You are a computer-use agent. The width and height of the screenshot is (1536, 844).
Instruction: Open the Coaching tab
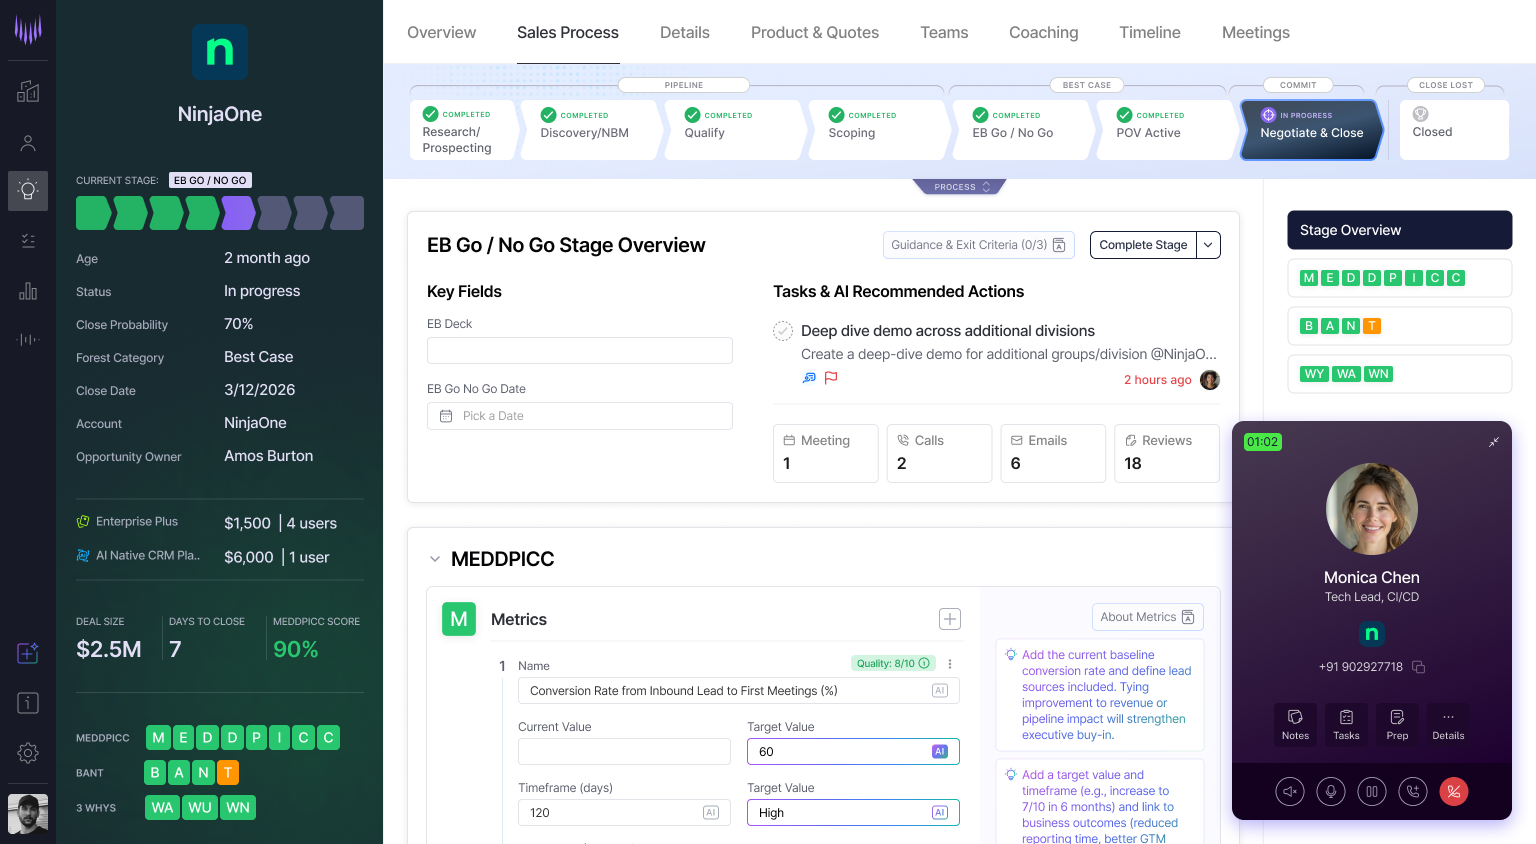pos(1044,33)
